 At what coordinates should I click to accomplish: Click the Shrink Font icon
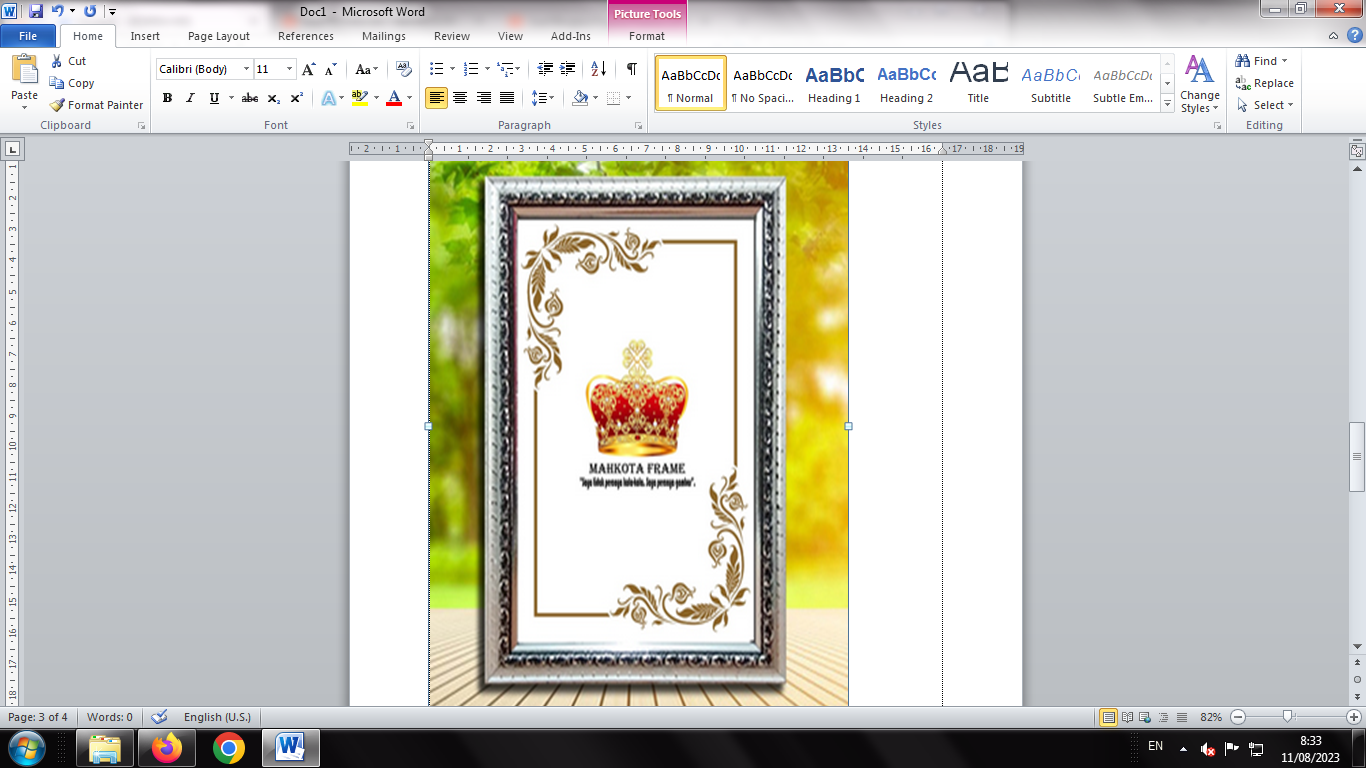pos(330,69)
